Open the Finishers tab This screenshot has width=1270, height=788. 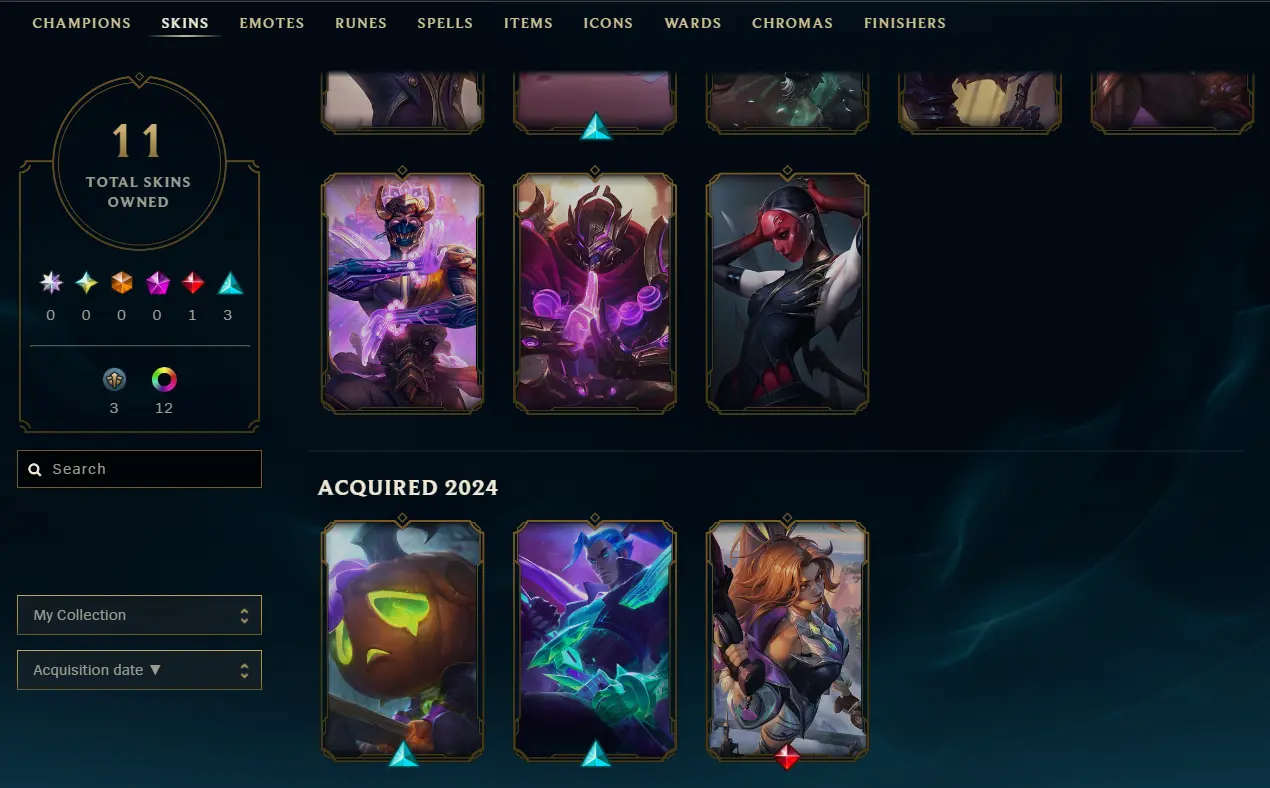[x=905, y=23]
